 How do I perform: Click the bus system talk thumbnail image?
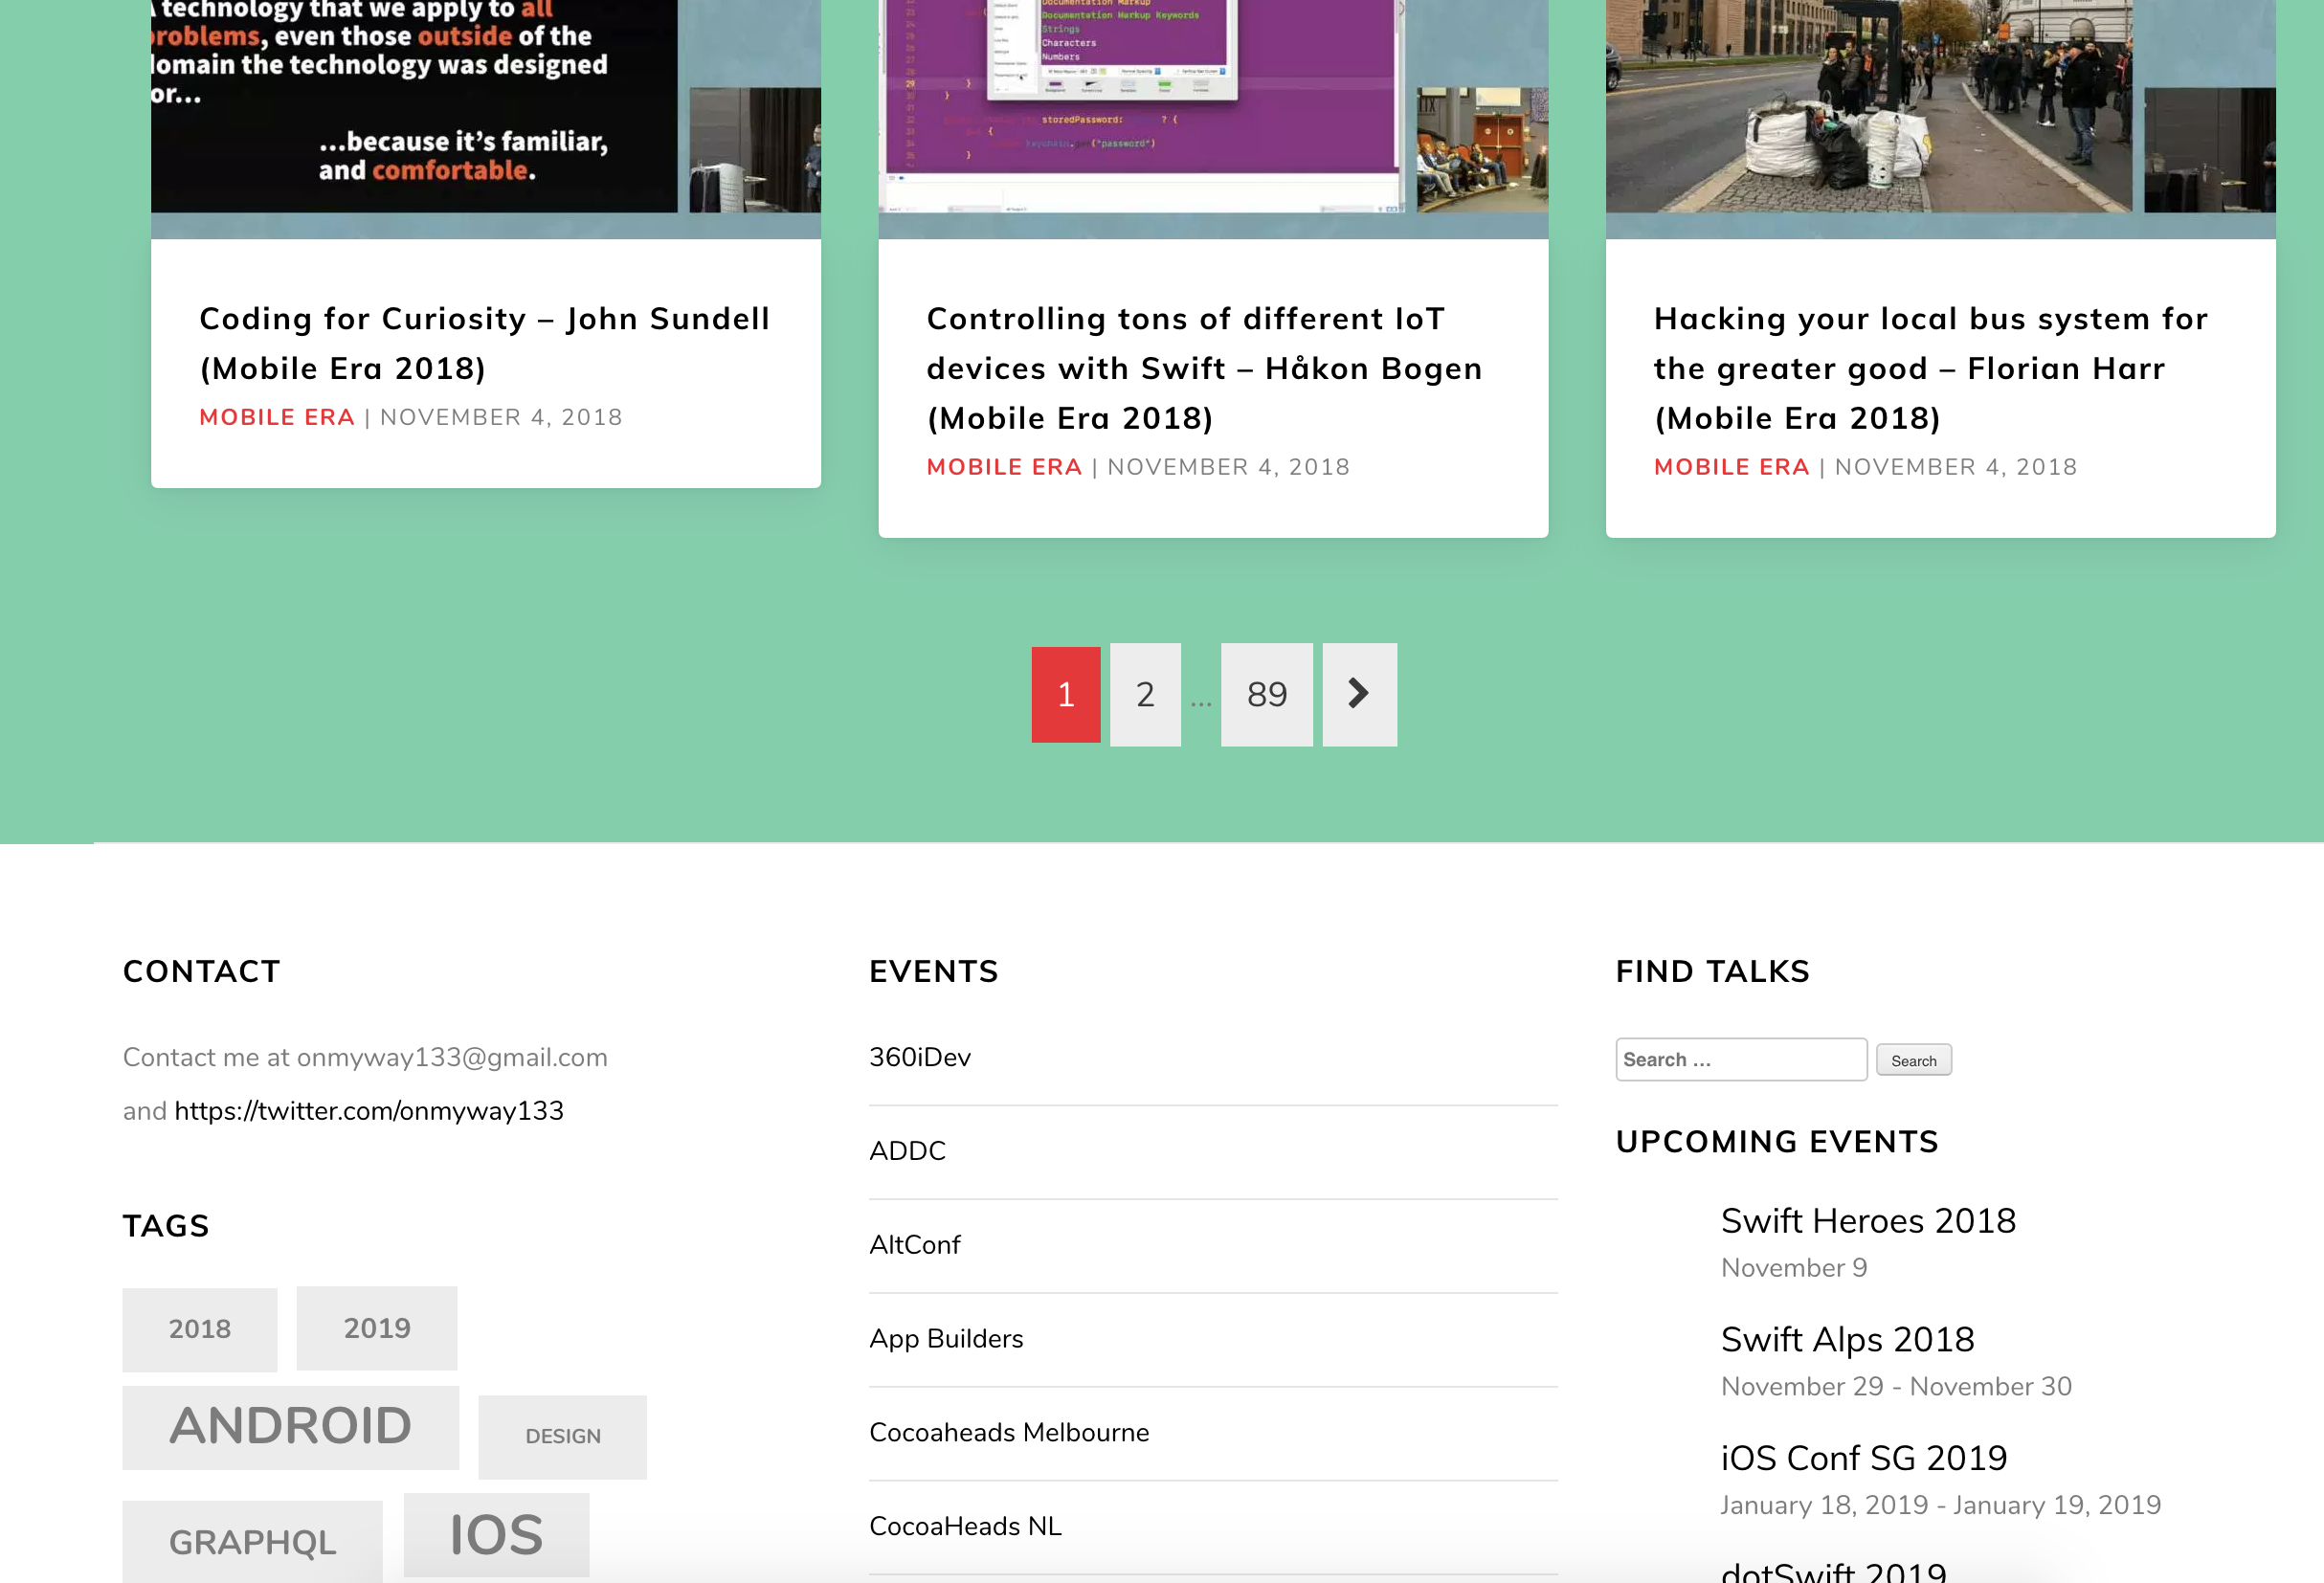[1940, 110]
